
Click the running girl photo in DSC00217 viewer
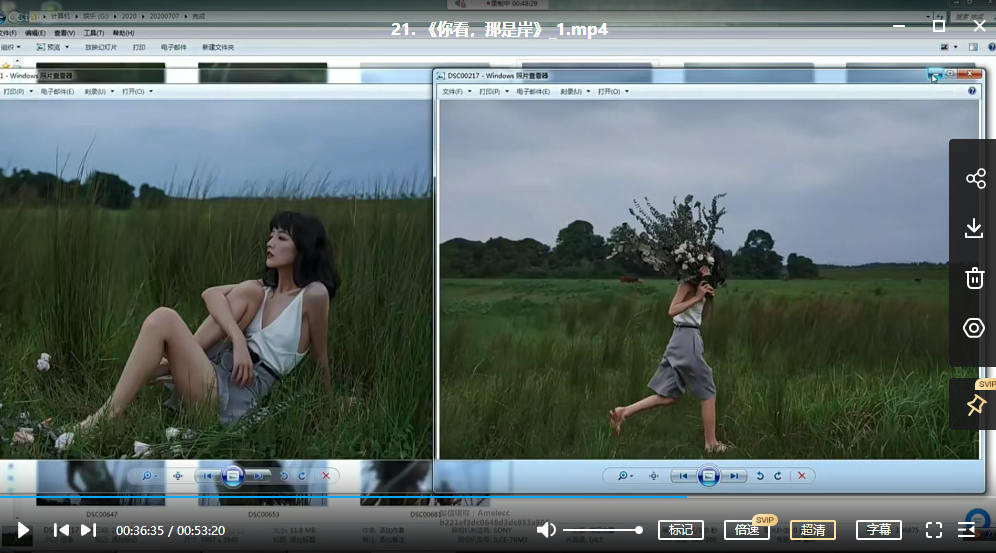(x=709, y=279)
